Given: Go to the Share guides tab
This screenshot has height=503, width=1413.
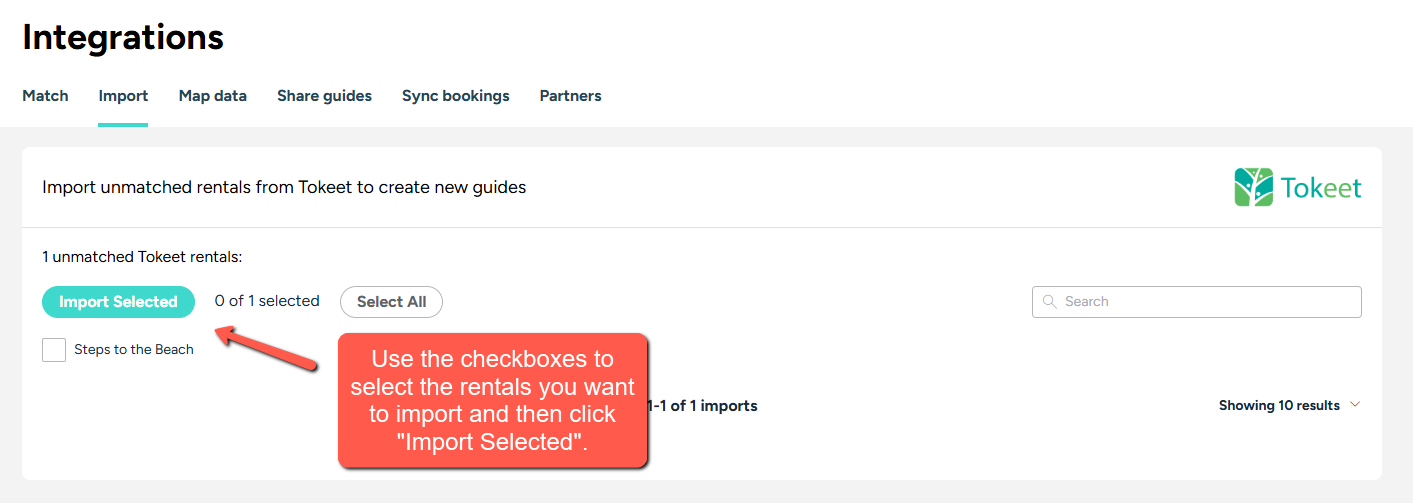Looking at the screenshot, I should tap(324, 96).
